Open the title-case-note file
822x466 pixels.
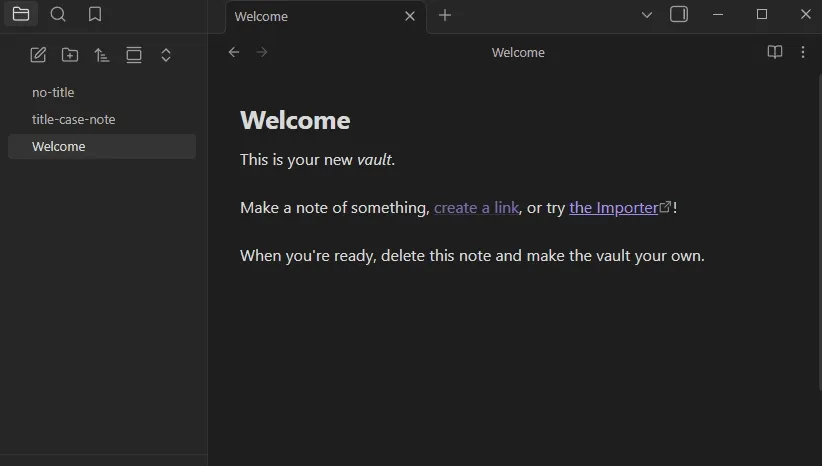click(x=102, y=120)
